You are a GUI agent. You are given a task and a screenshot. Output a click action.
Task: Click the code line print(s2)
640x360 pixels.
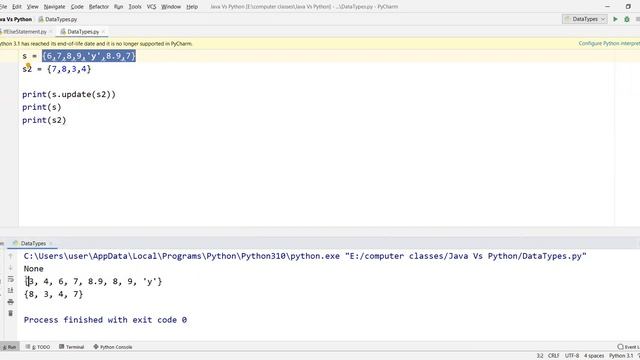[44, 120]
